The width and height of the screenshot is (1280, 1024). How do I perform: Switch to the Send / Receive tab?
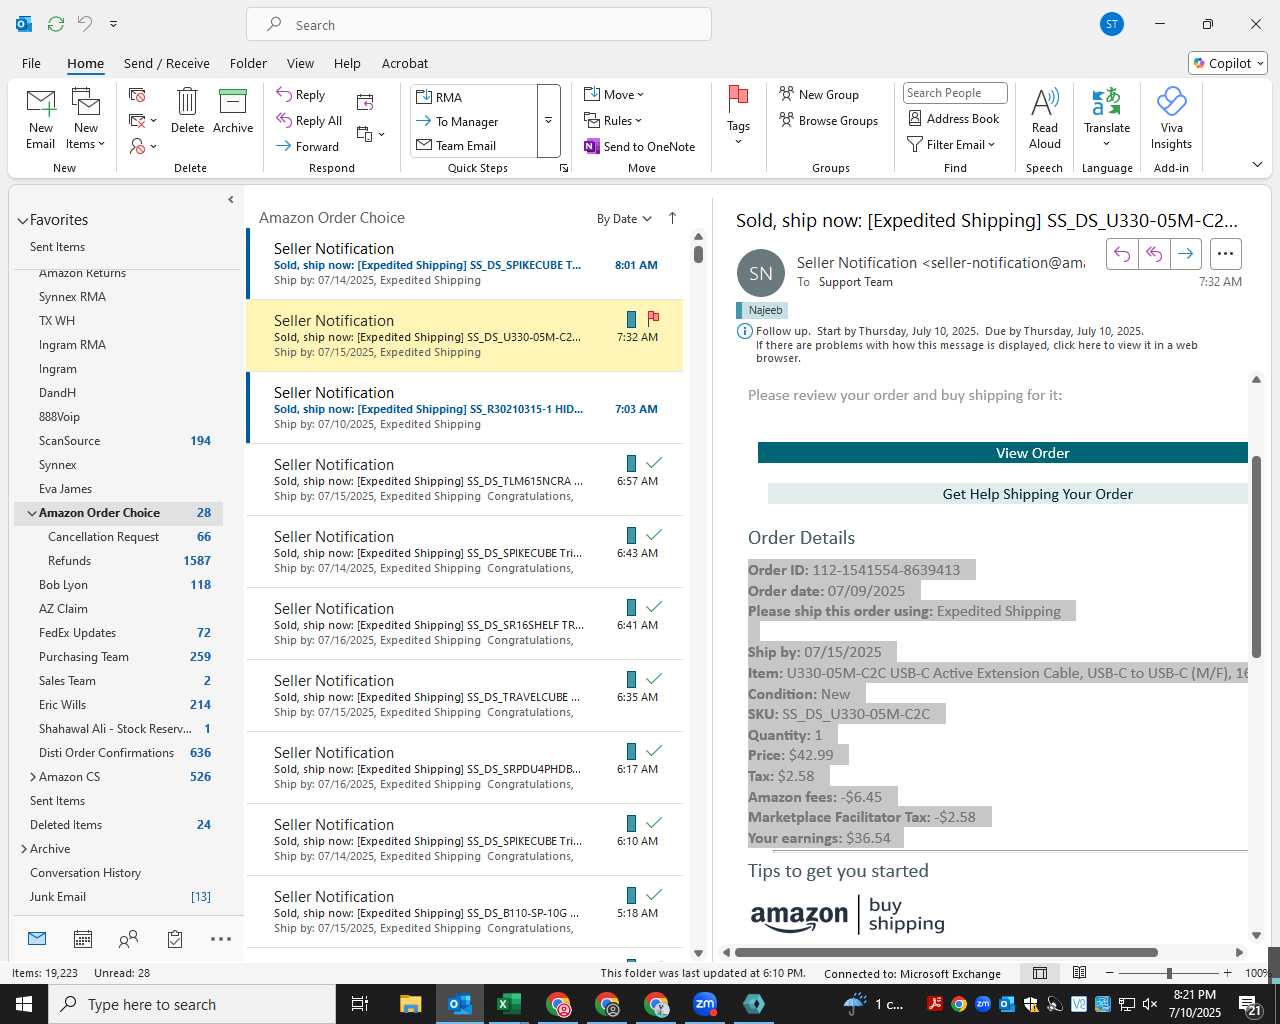pyautogui.click(x=167, y=63)
